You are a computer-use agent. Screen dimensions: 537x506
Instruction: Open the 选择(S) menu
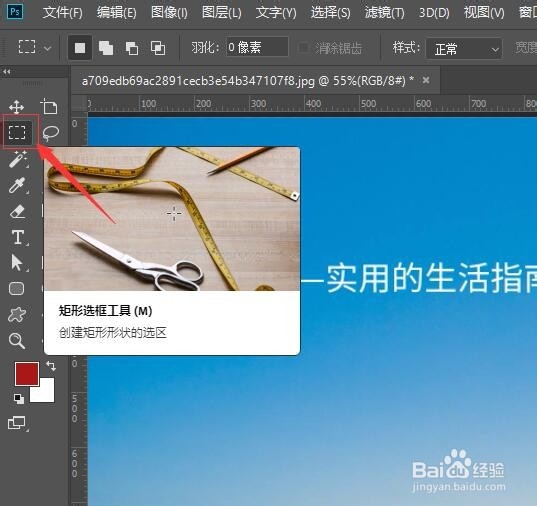tap(330, 13)
